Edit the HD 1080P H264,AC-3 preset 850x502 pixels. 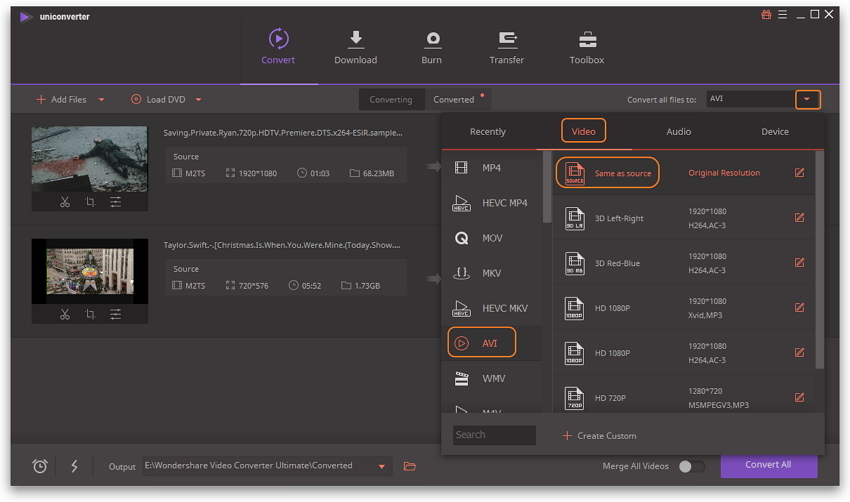[799, 353]
